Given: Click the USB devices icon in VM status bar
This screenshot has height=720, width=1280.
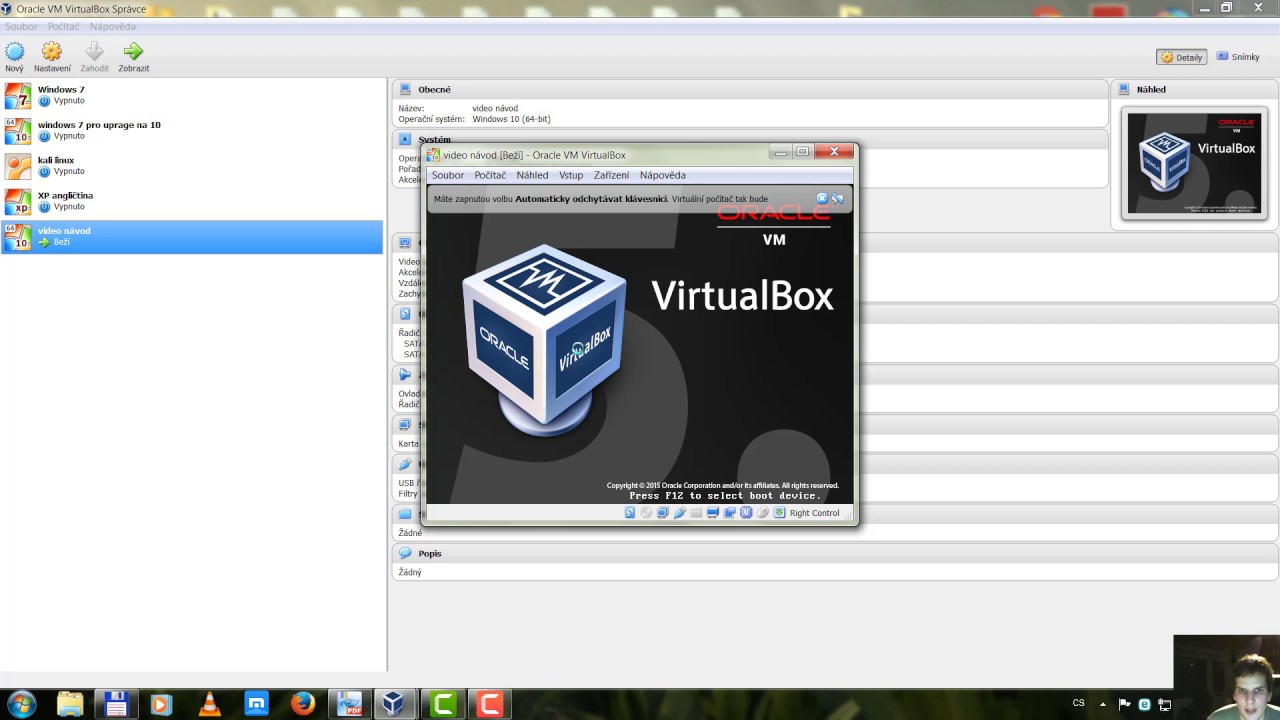Looking at the screenshot, I should 679,513.
